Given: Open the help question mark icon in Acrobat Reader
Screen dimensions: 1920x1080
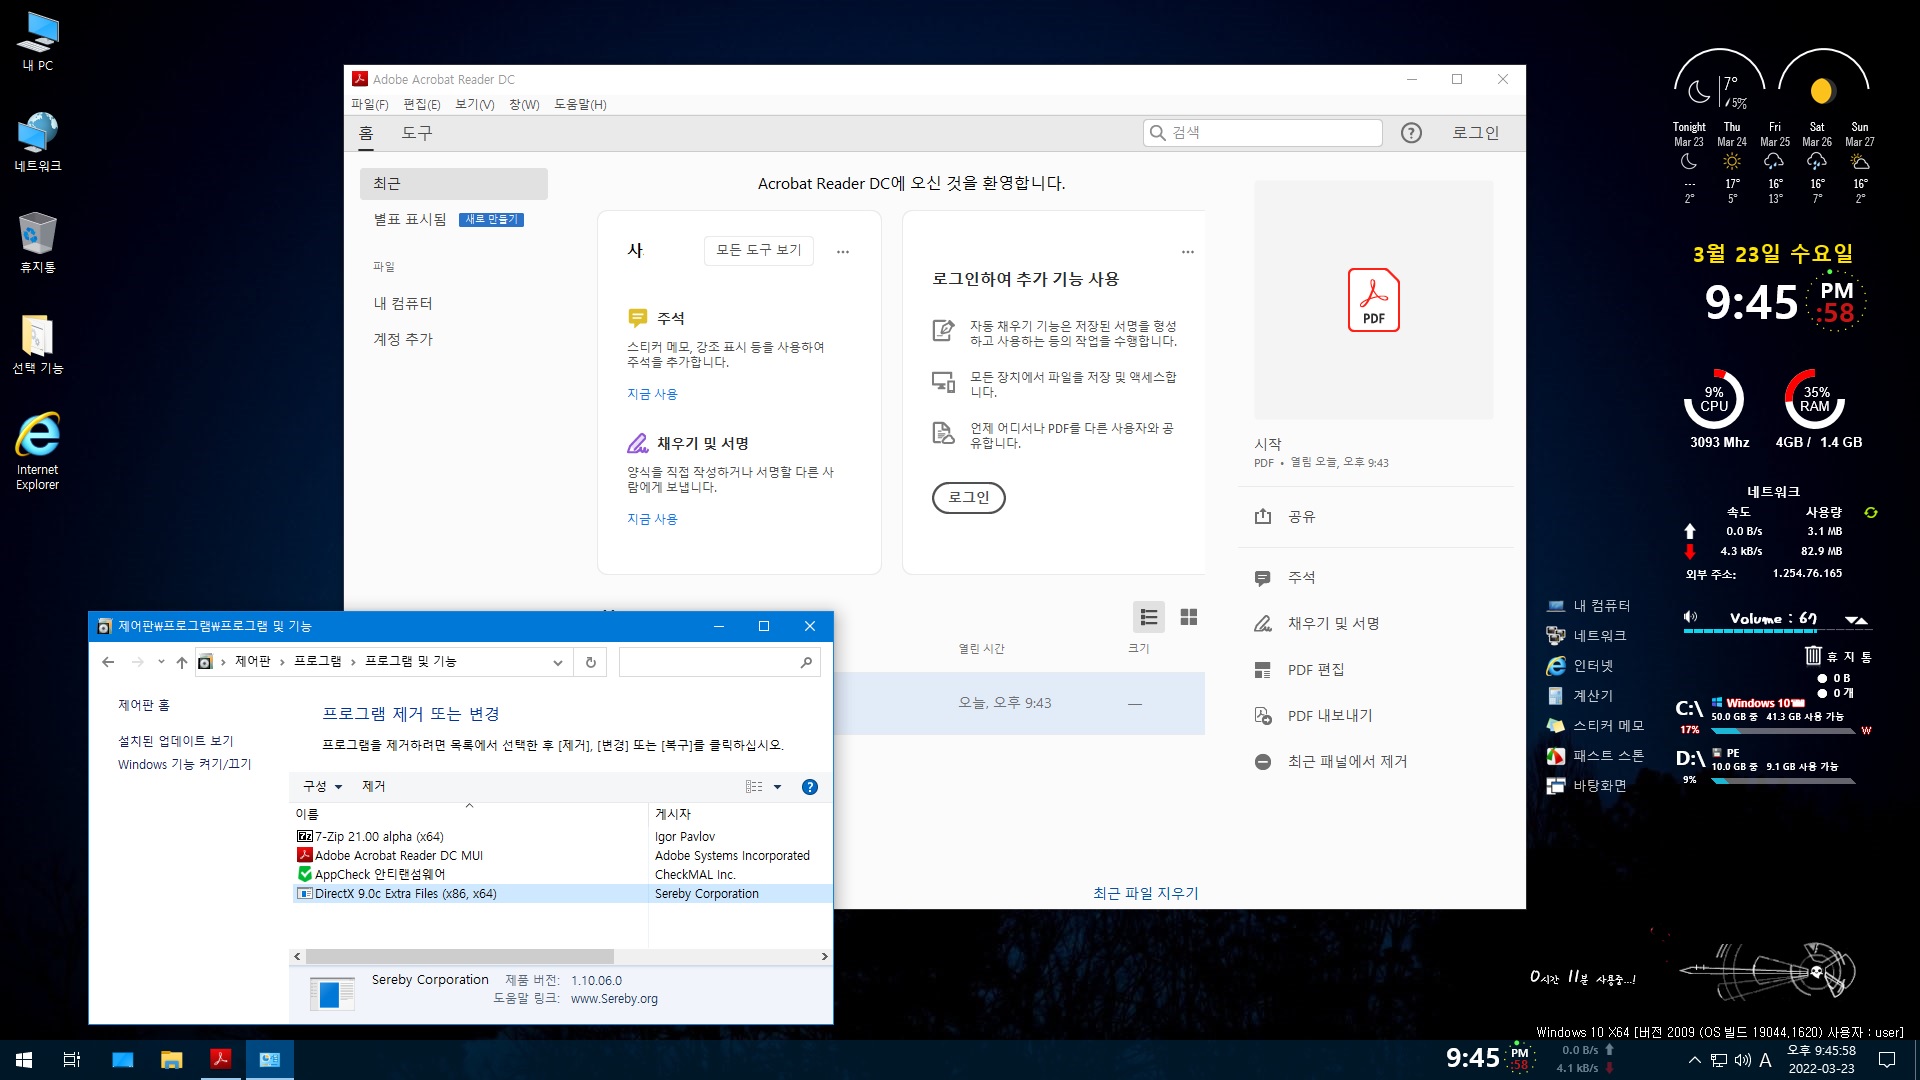Looking at the screenshot, I should click(x=1411, y=133).
